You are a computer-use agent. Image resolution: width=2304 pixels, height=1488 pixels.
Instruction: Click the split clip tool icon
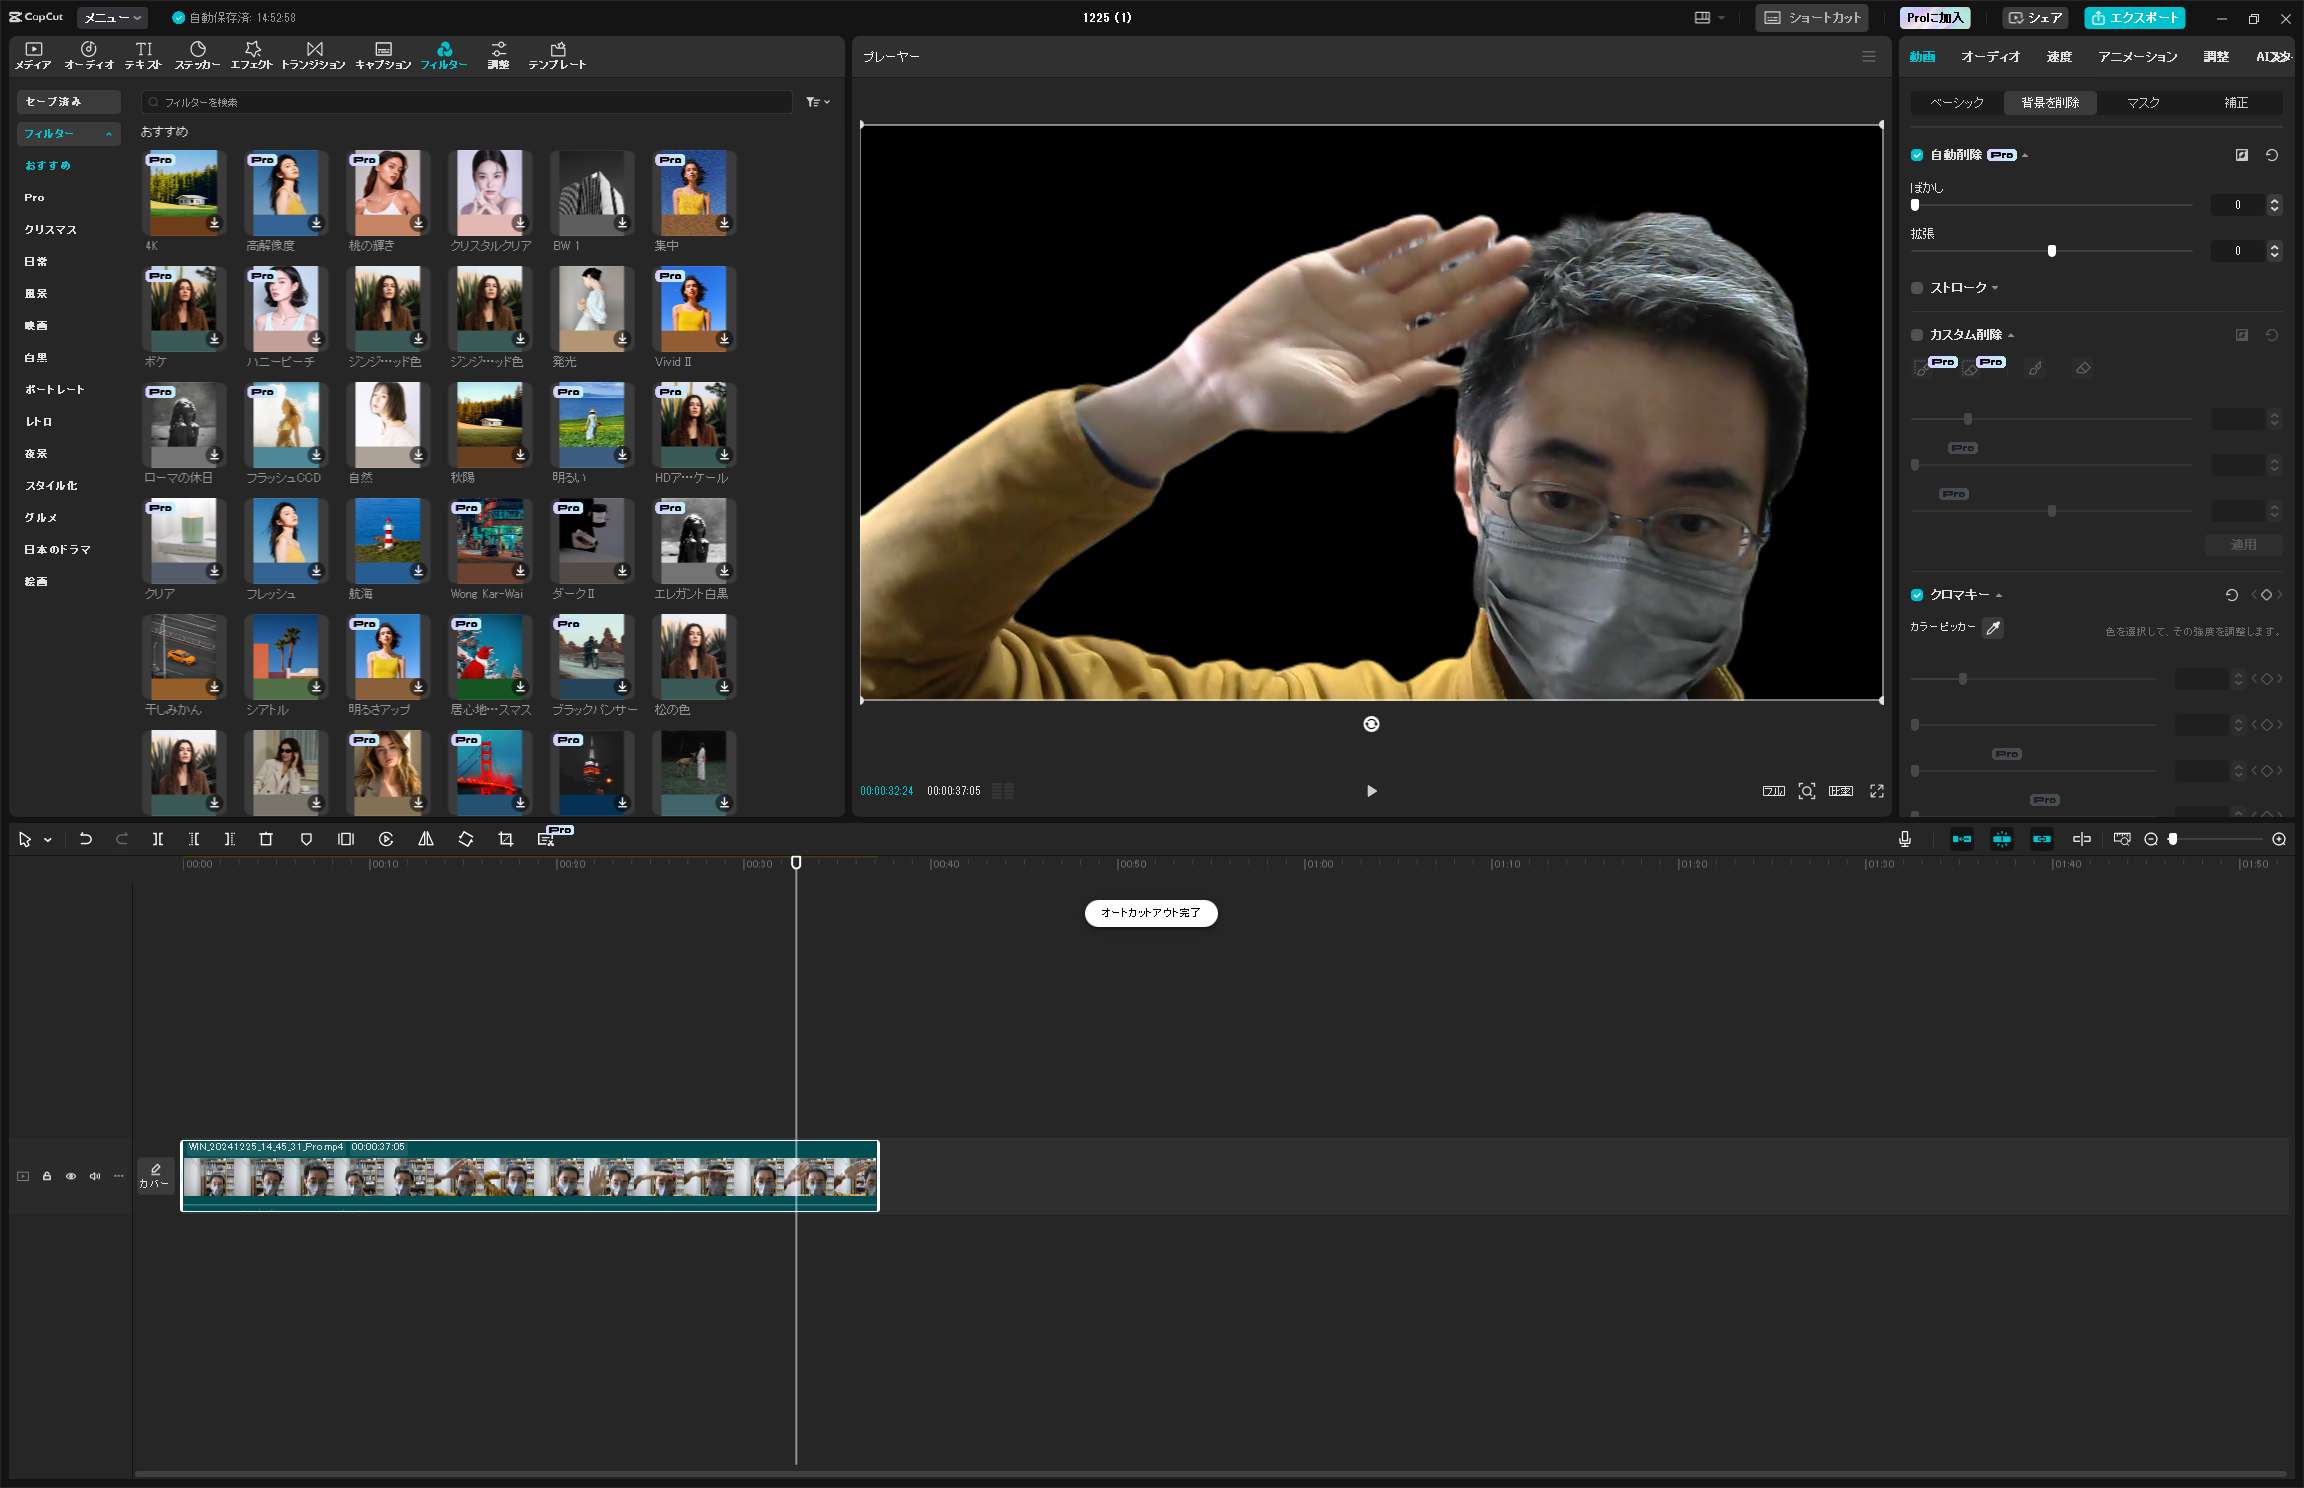coord(157,839)
